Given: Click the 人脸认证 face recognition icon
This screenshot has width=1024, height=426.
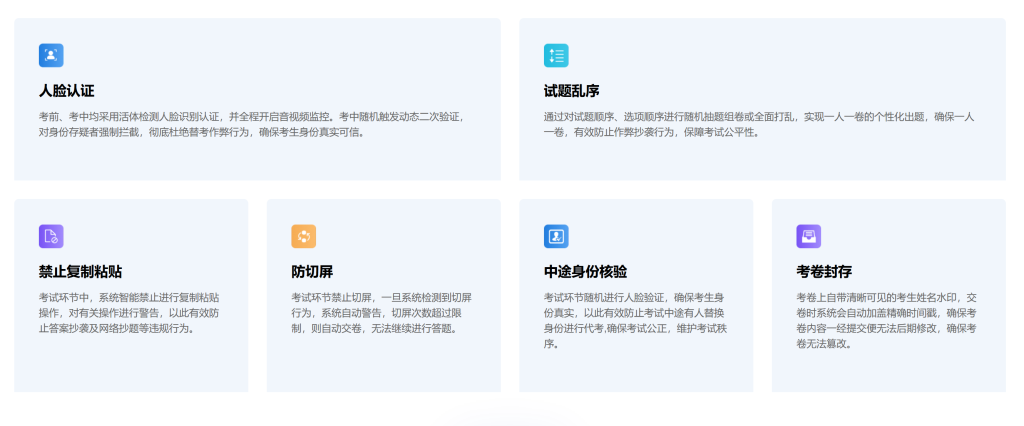Looking at the screenshot, I should [x=51, y=56].
